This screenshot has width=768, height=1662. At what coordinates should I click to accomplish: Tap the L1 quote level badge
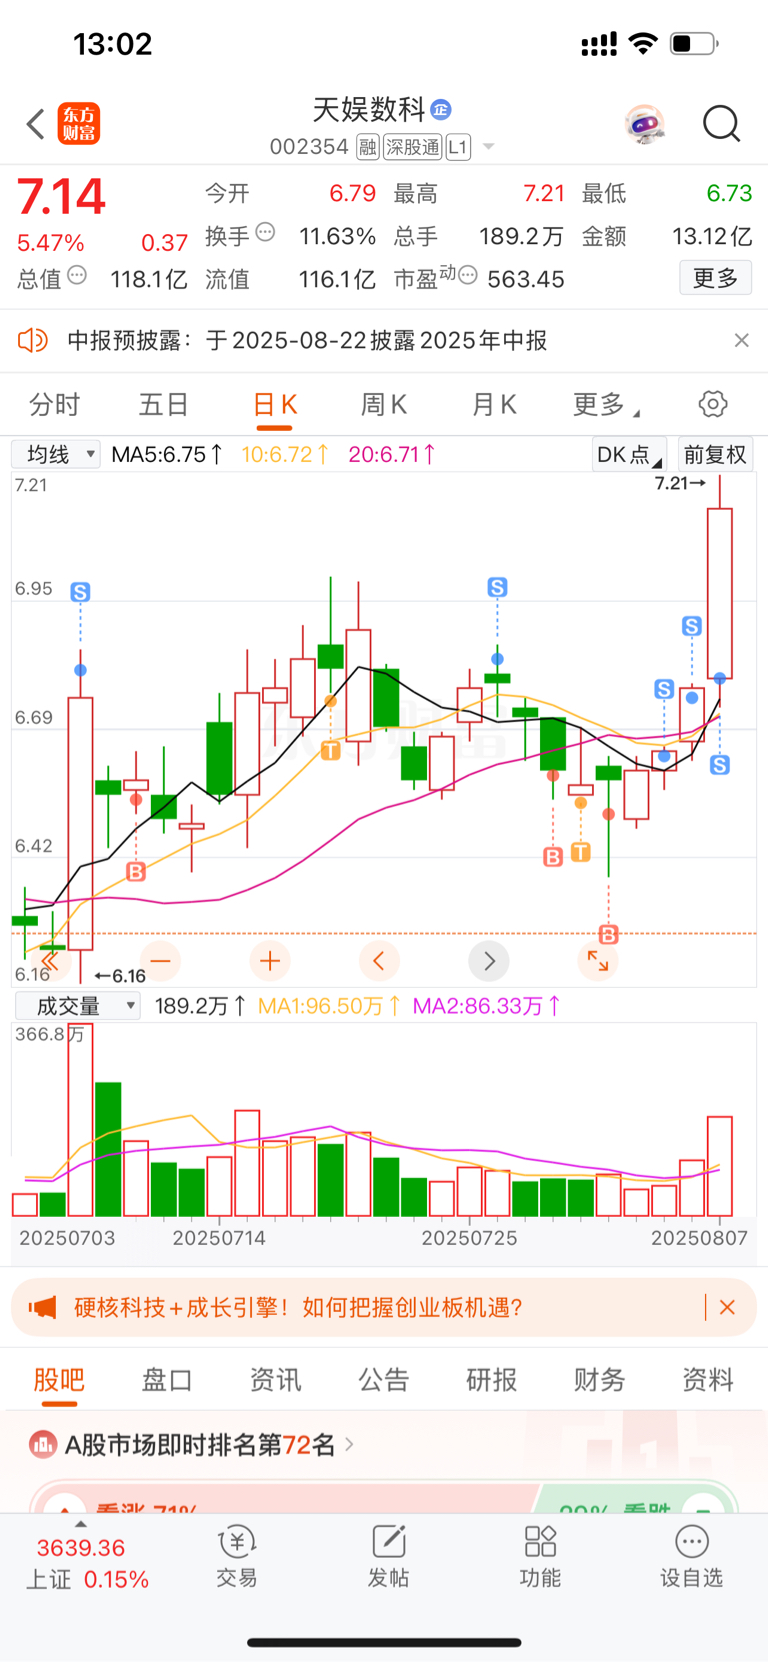(458, 148)
